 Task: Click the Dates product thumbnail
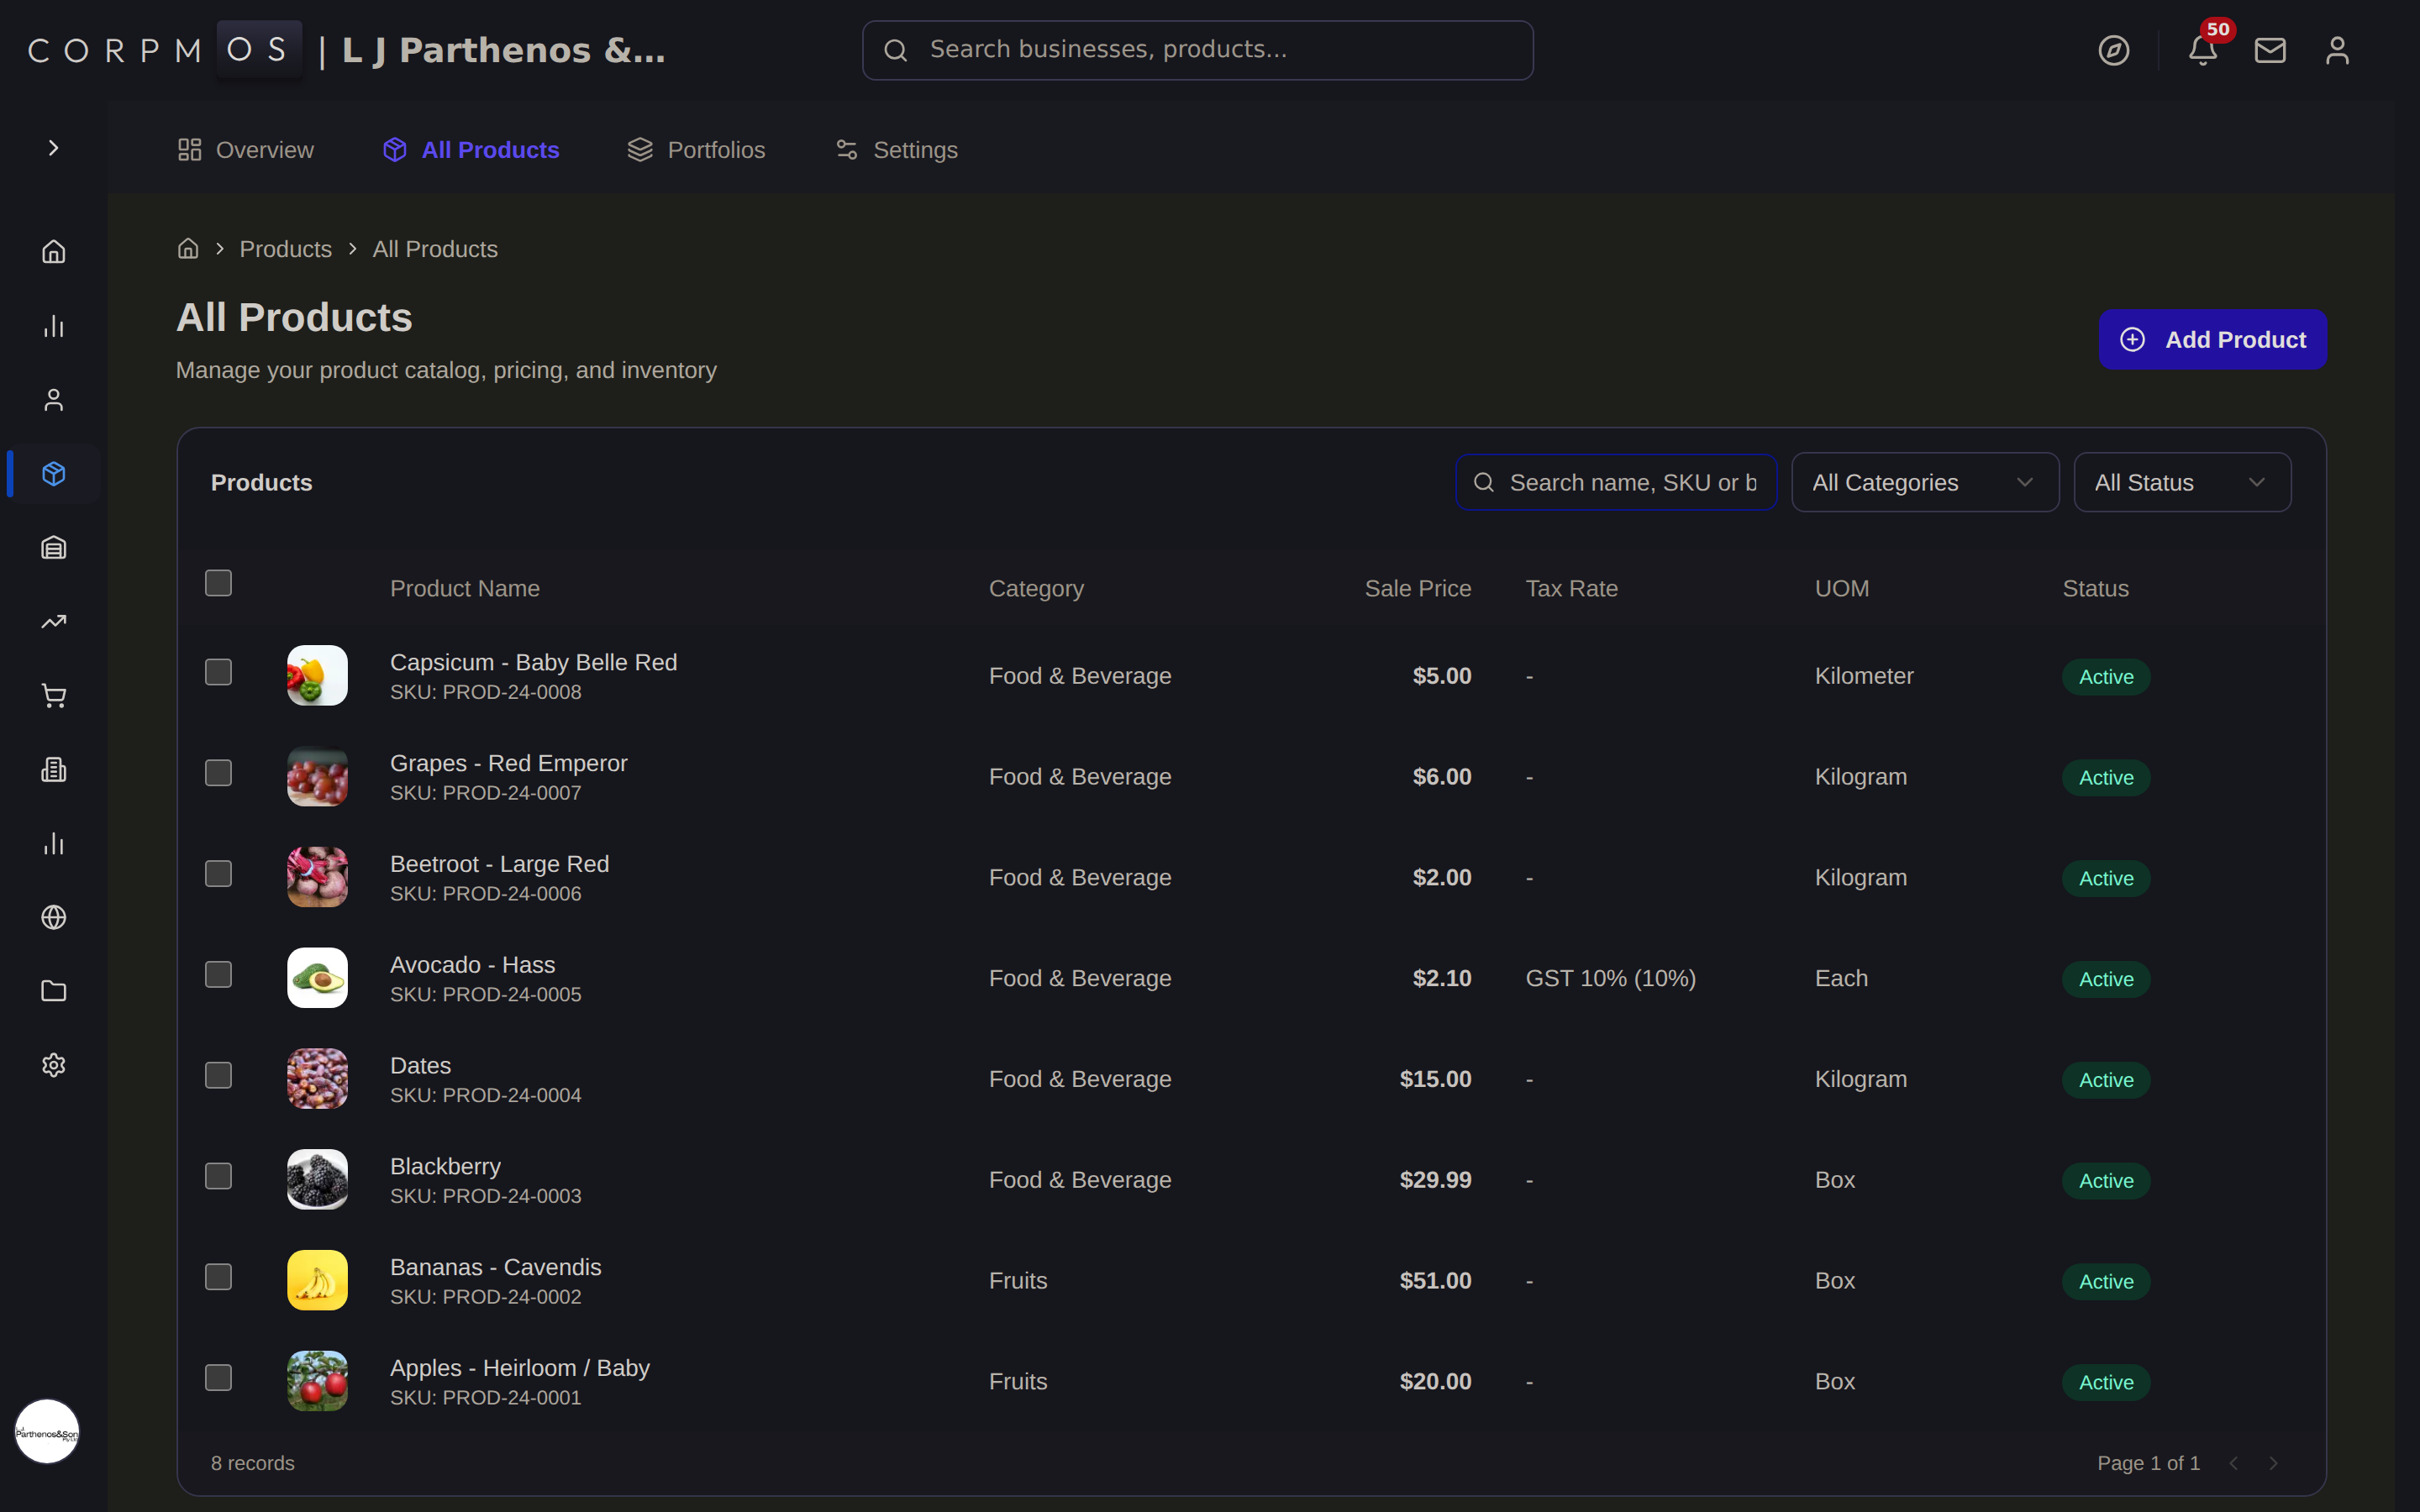click(x=317, y=1079)
